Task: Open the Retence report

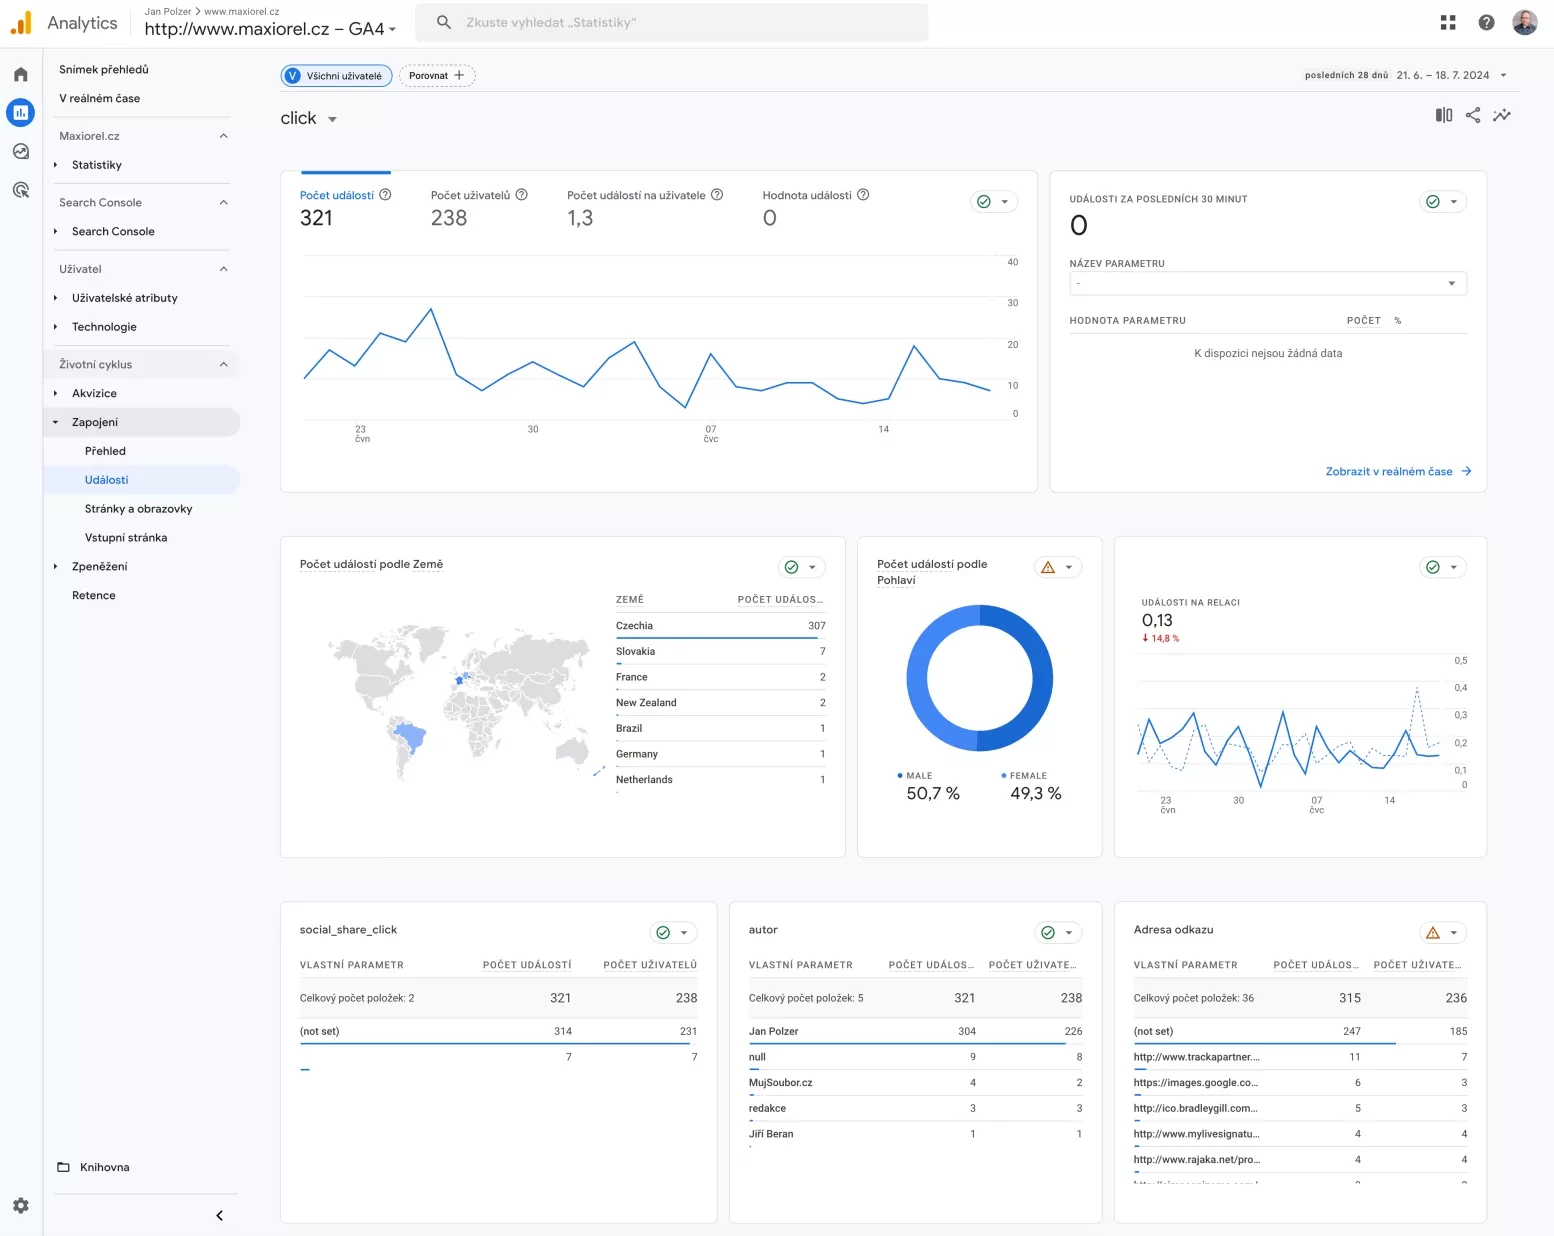Action: [94, 596]
